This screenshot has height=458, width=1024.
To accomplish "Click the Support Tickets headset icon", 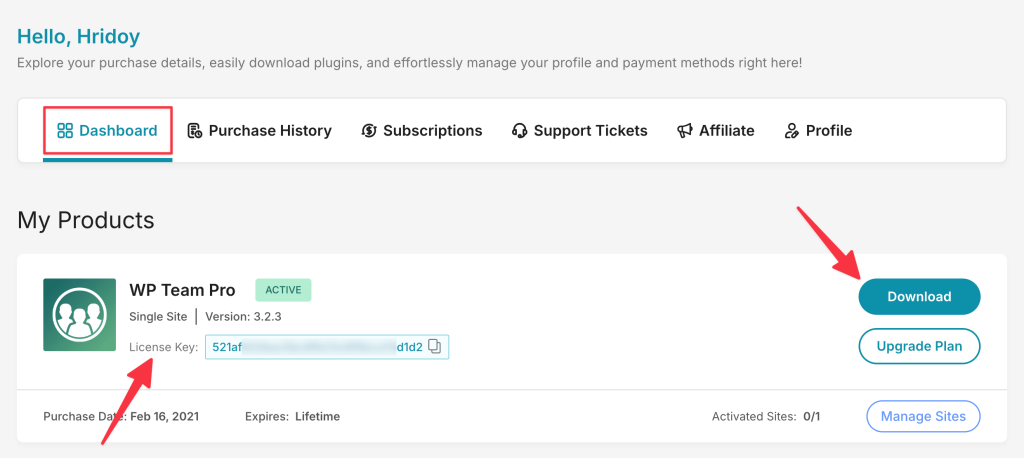I will [519, 131].
